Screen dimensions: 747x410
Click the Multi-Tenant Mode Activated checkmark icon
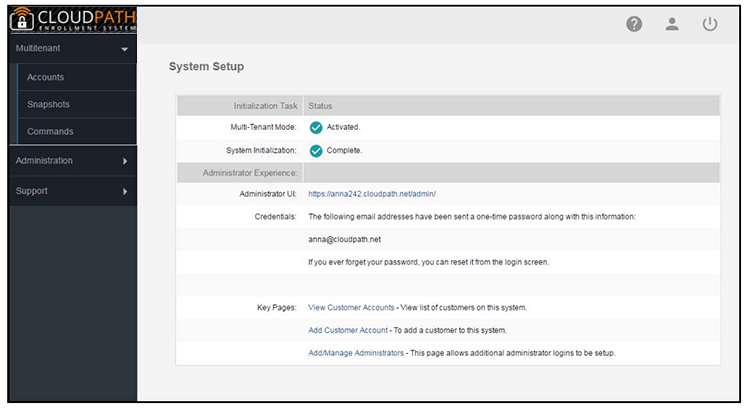point(316,128)
